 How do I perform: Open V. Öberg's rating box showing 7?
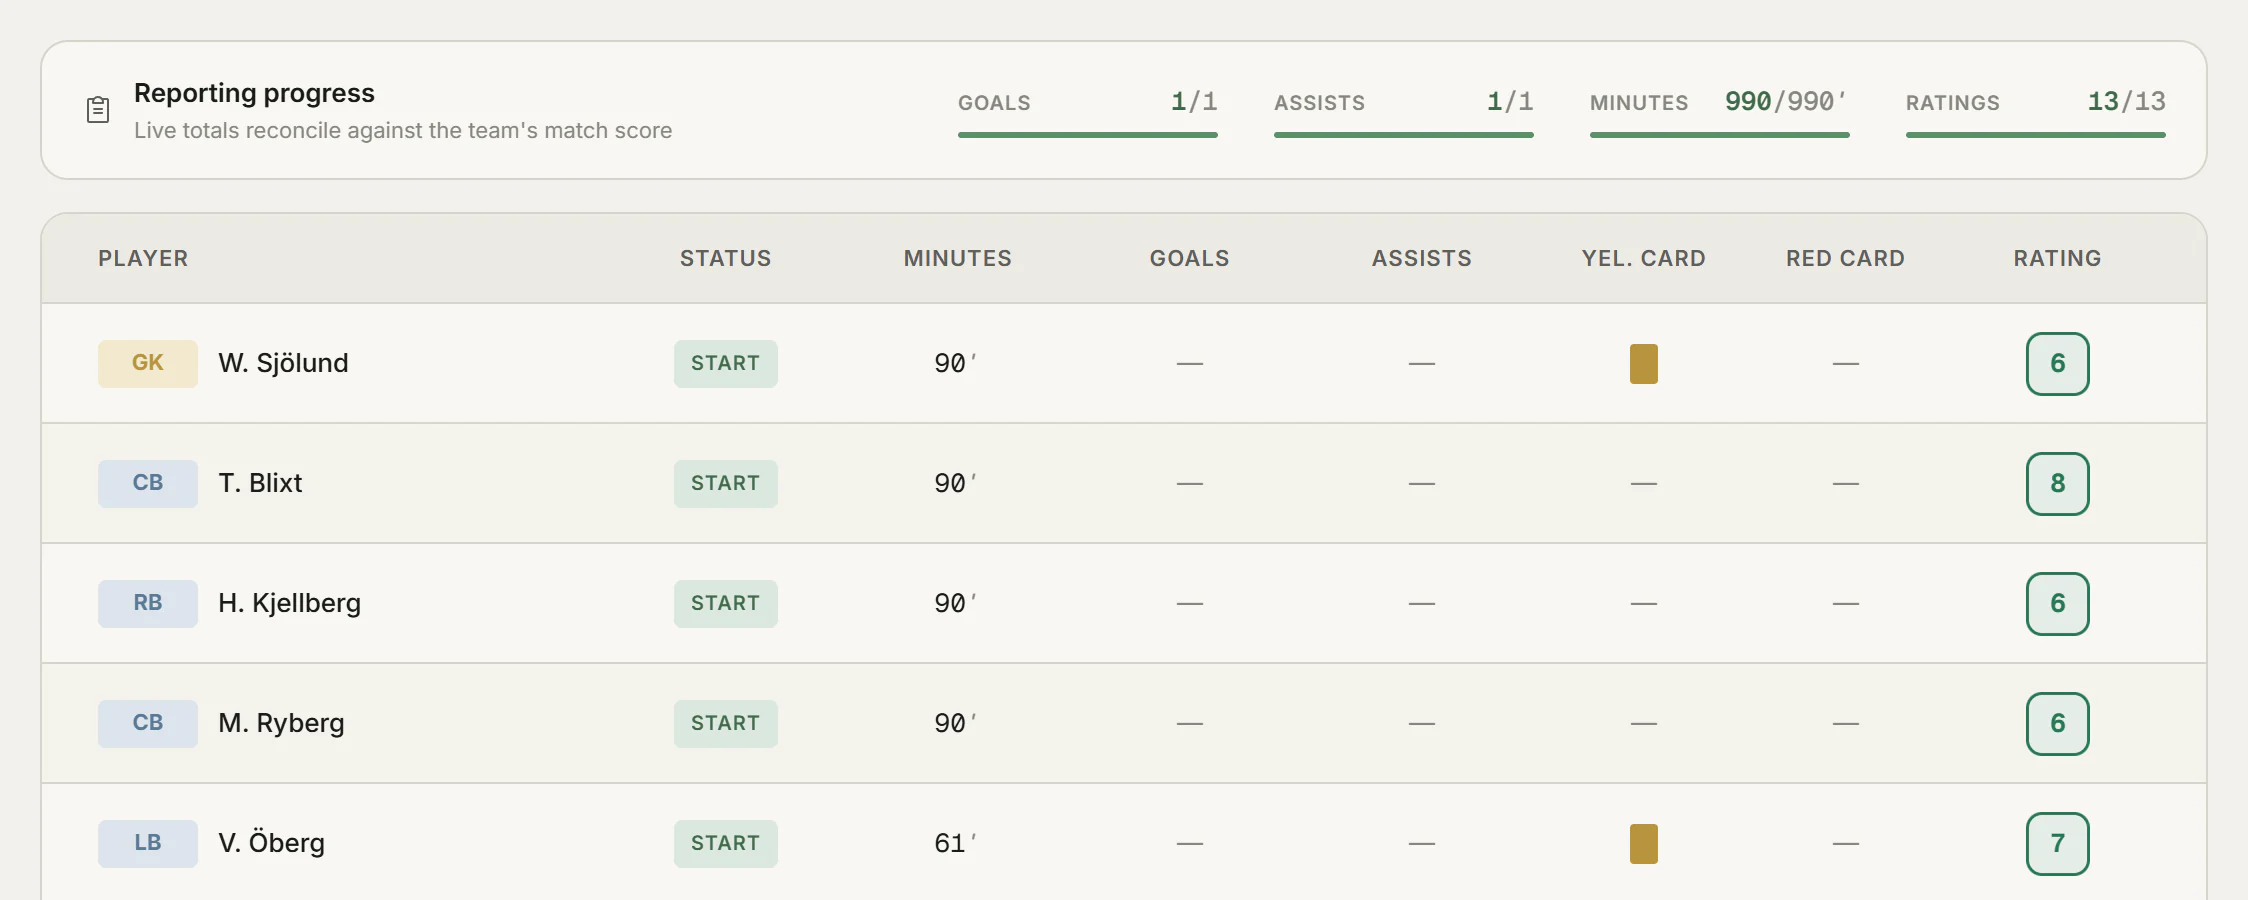point(2057,844)
